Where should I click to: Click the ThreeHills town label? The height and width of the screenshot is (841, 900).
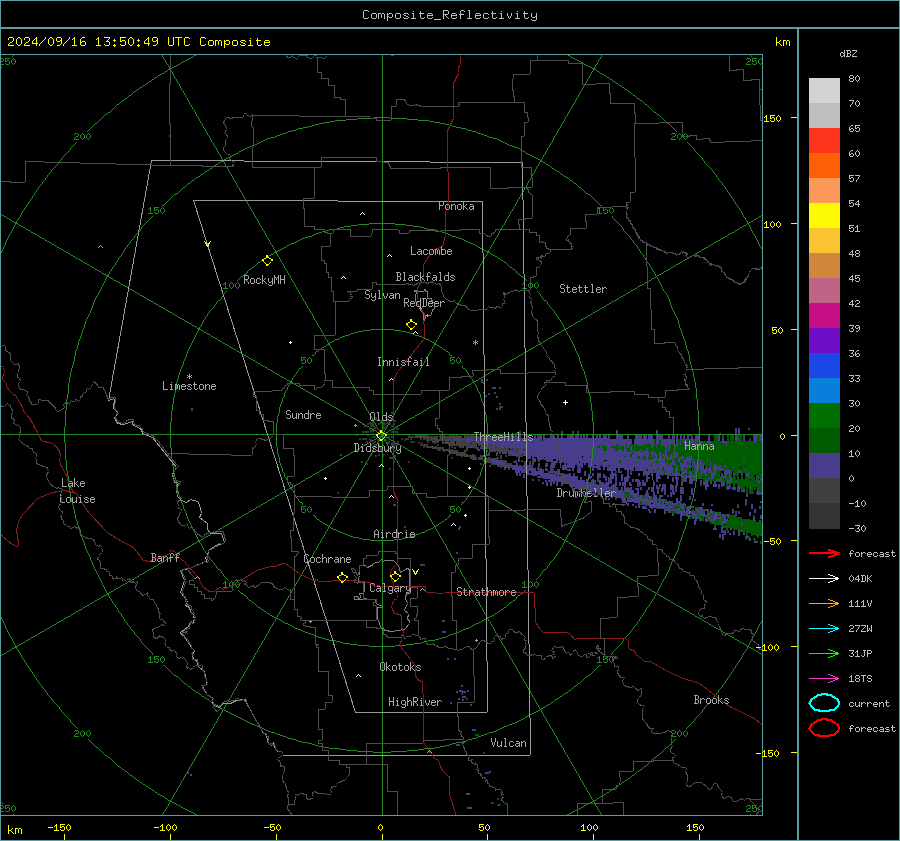click(x=503, y=437)
